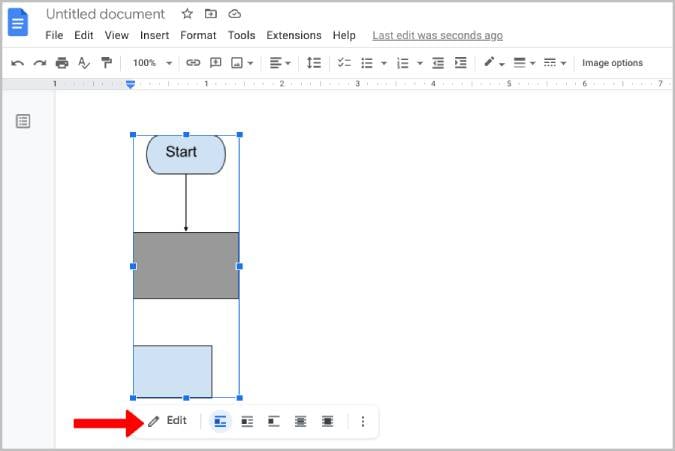Open more options three-dot menu

pyautogui.click(x=363, y=421)
